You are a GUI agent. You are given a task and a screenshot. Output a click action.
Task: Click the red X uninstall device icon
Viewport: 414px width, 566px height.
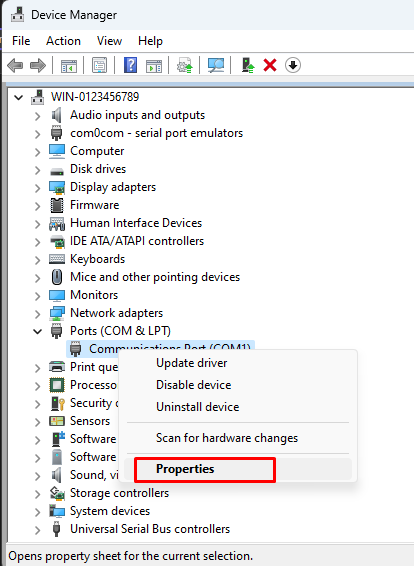point(270,65)
